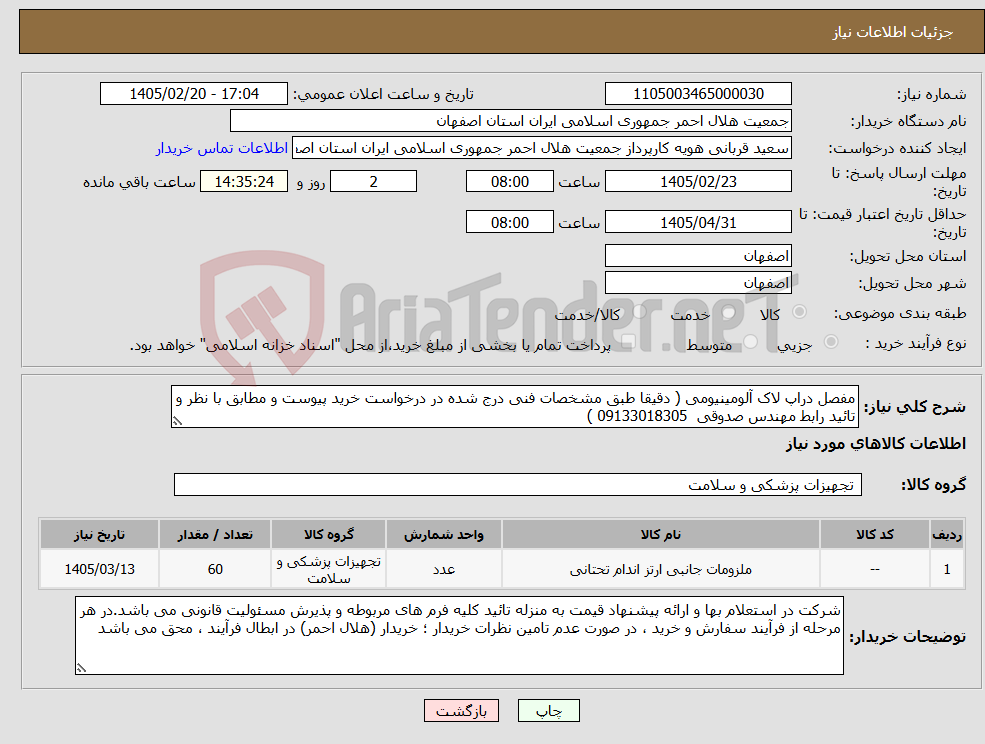Select the متوسط purchase type radio
Image resolution: width=985 pixels, height=744 pixels.
(751, 342)
